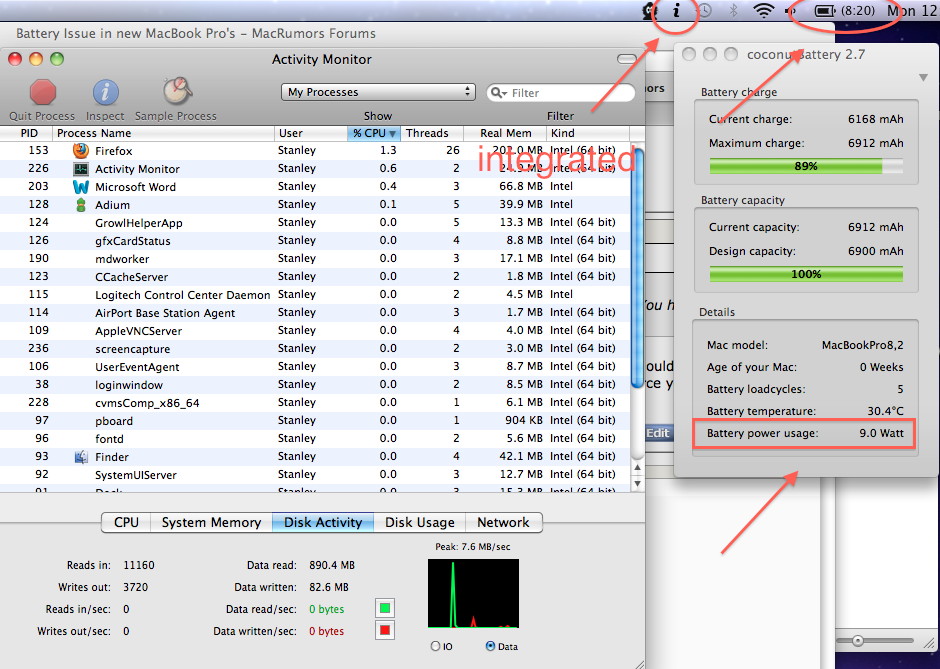Viewport: 940px width, 669px height.
Task: Select the mdworker process row
Action: pyautogui.click(x=315, y=259)
